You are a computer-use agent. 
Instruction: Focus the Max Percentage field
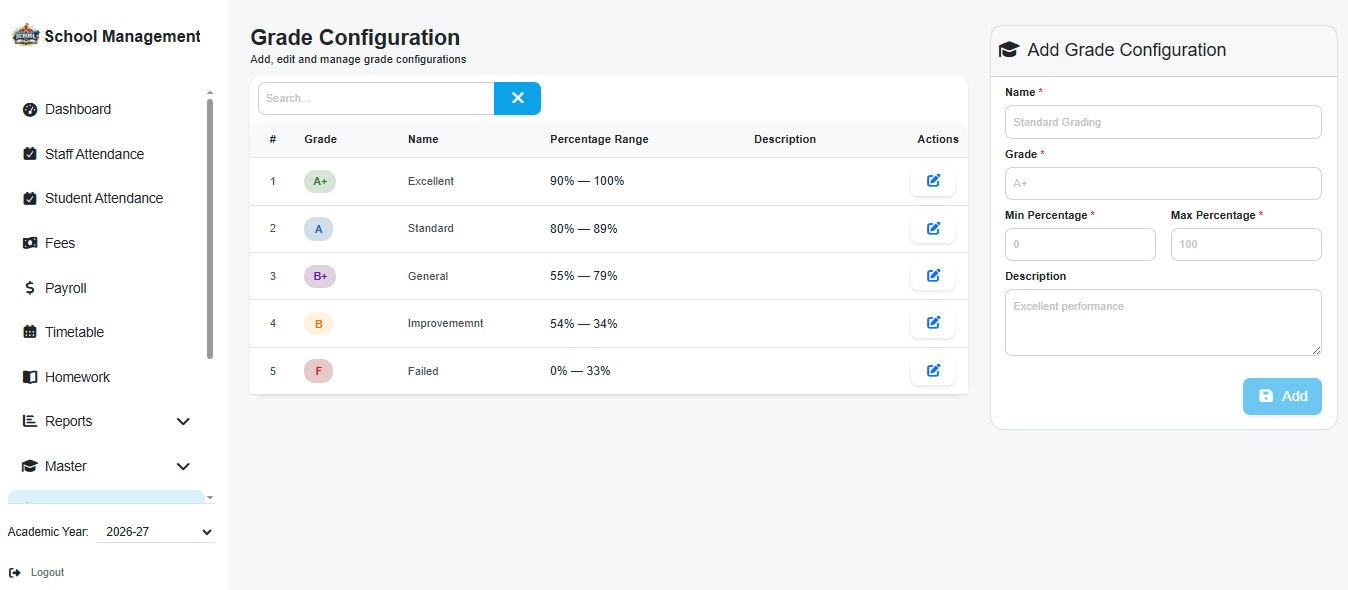point(1246,244)
